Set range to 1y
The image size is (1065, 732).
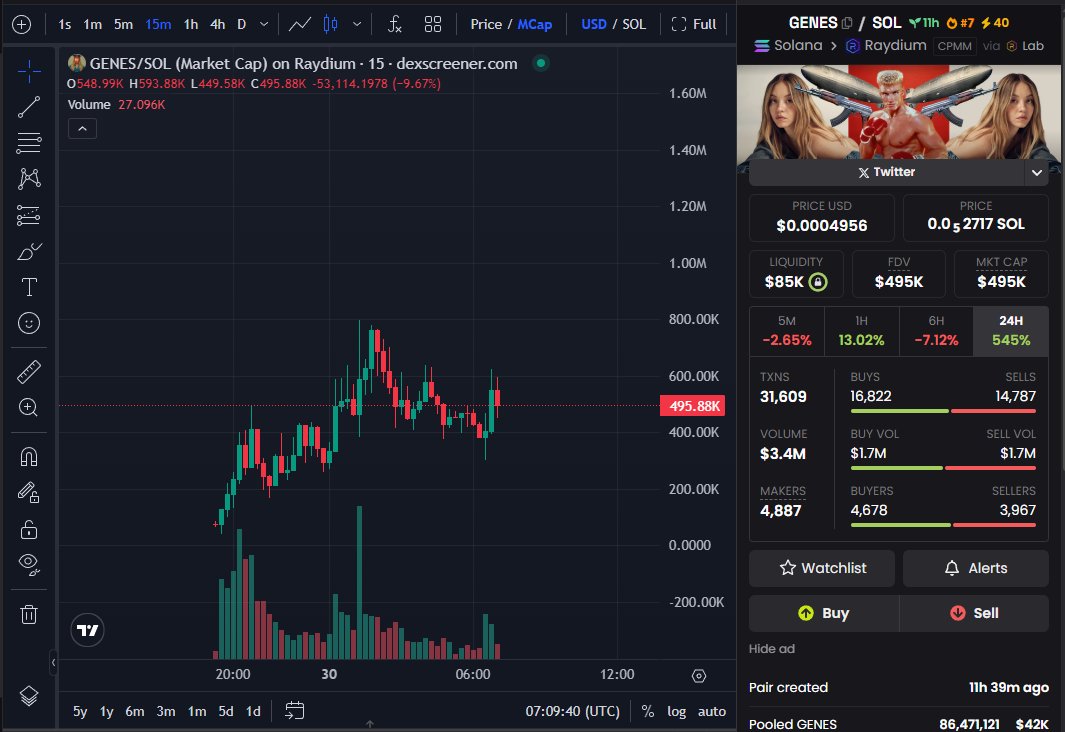(107, 711)
